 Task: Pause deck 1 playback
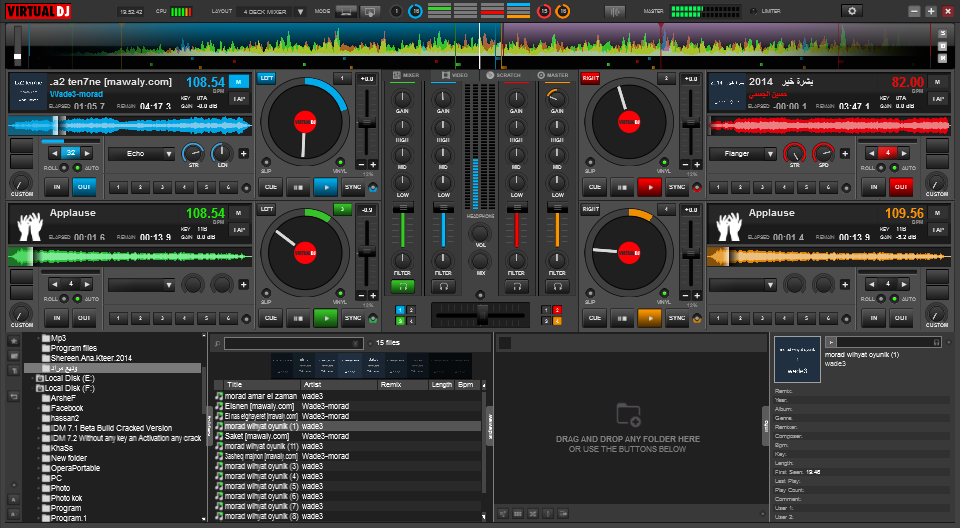(x=298, y=187)
